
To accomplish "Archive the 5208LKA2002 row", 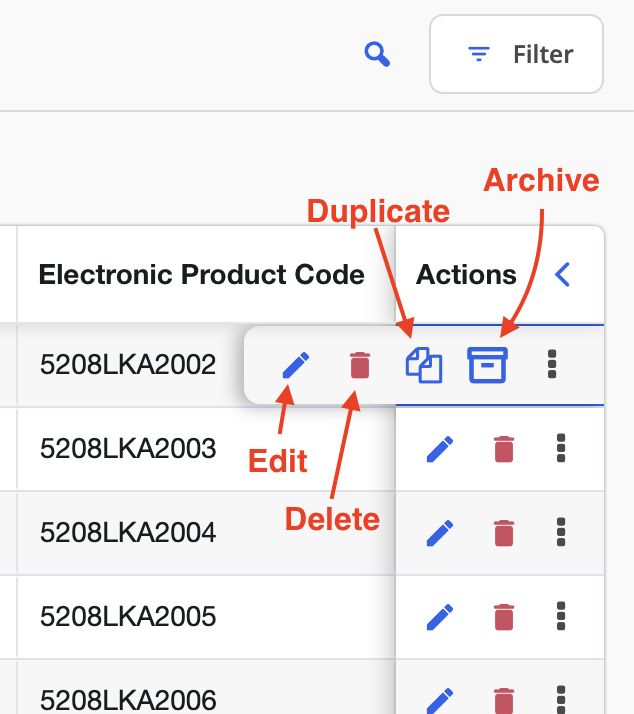I will point(487,365).
